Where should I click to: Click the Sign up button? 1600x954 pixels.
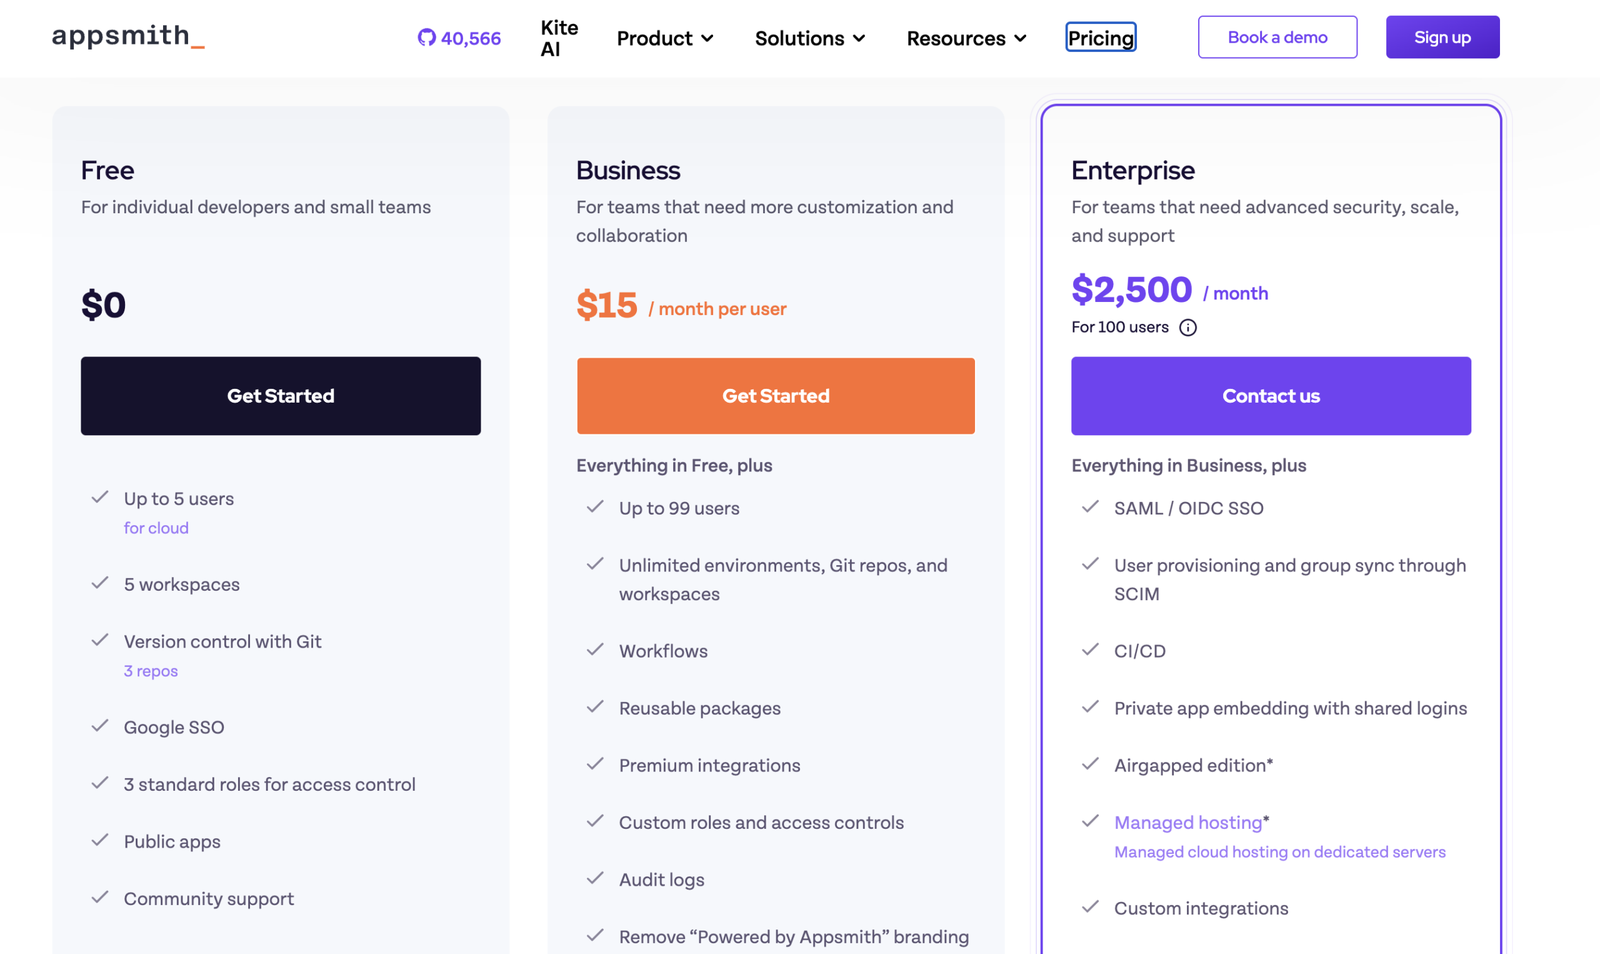click(x=1442, y=37)
